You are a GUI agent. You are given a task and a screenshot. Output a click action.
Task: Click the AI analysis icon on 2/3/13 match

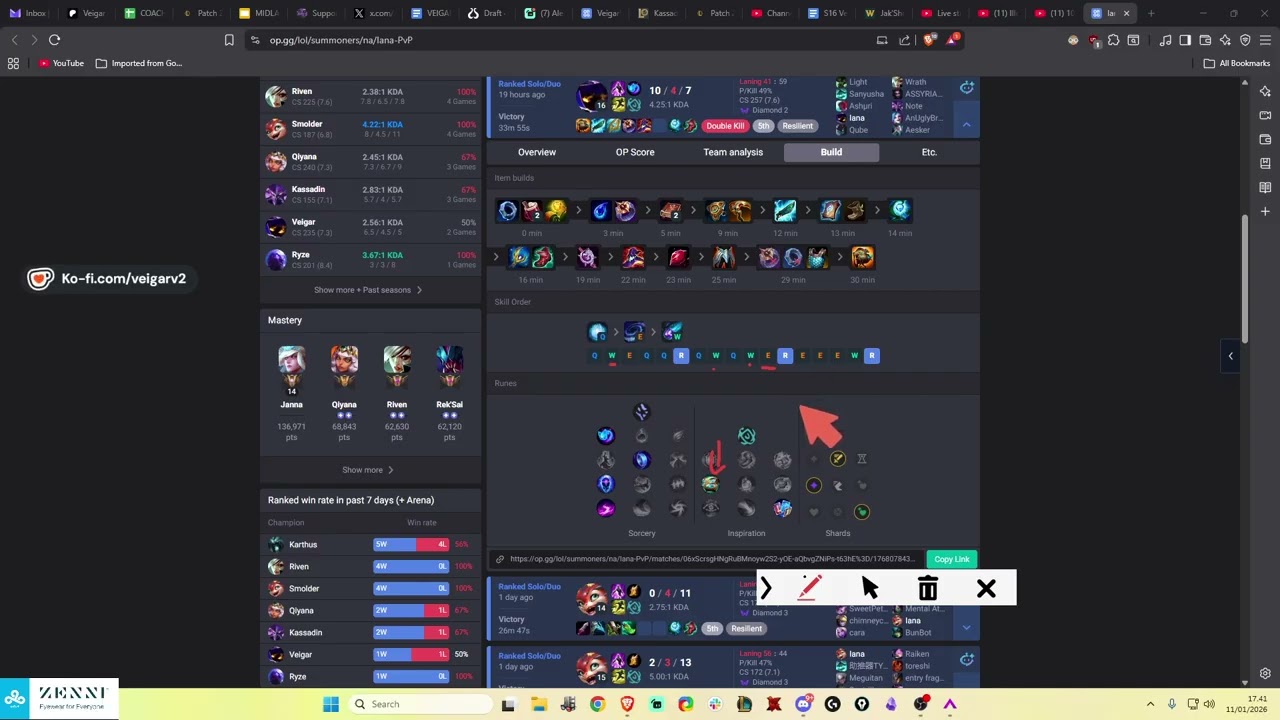click(x=966, y=659)
